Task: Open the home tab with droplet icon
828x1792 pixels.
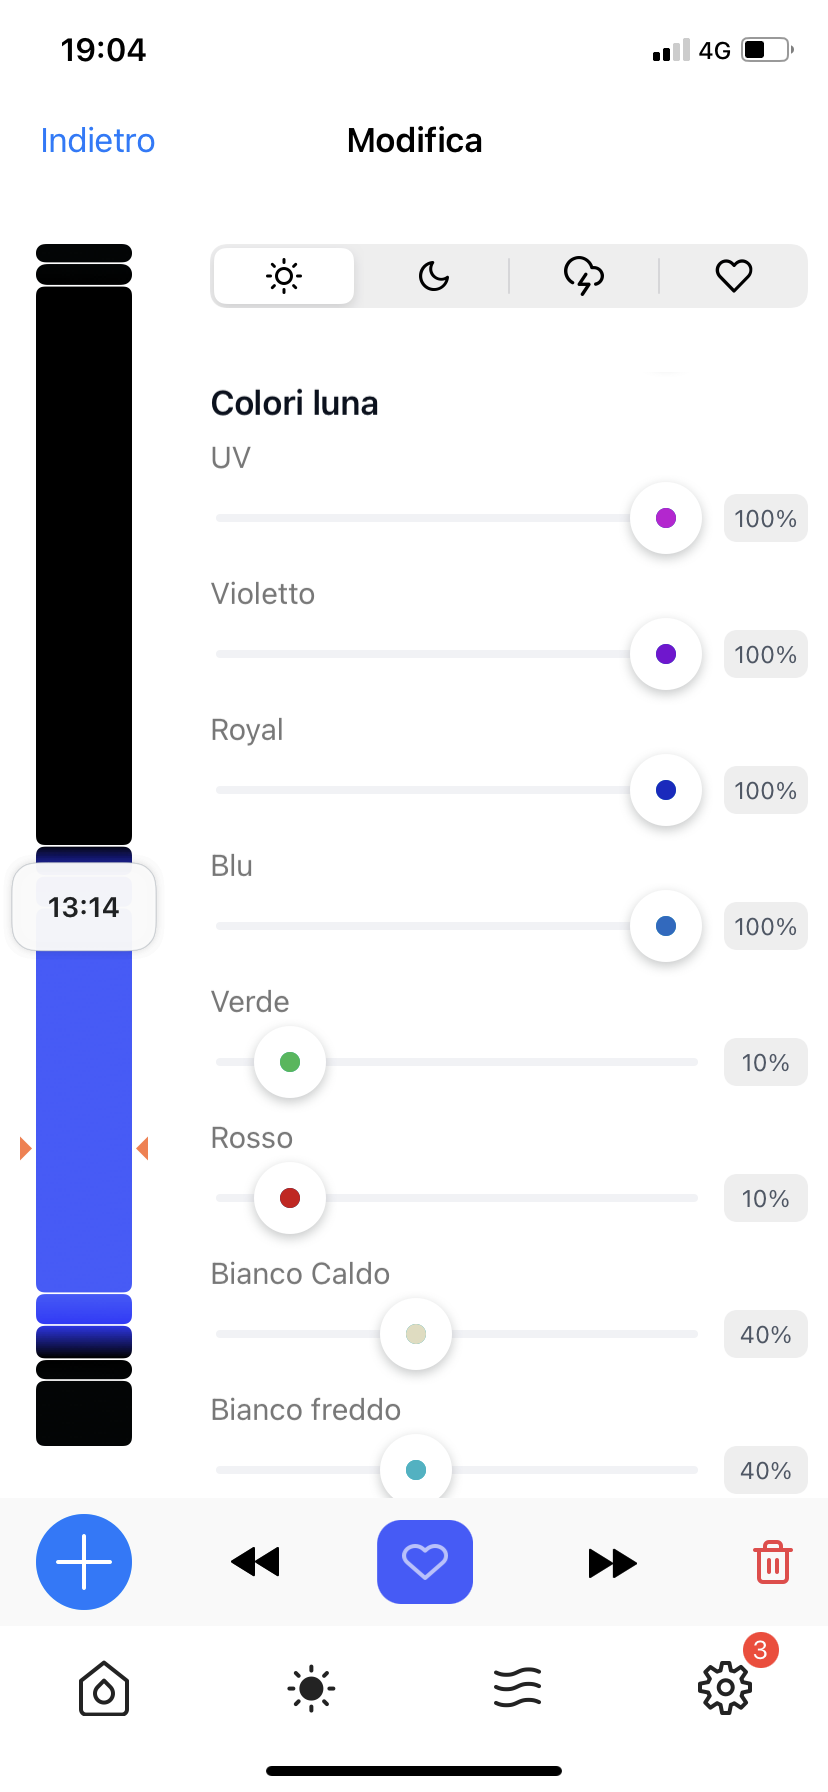Action: coord(104,1689)
